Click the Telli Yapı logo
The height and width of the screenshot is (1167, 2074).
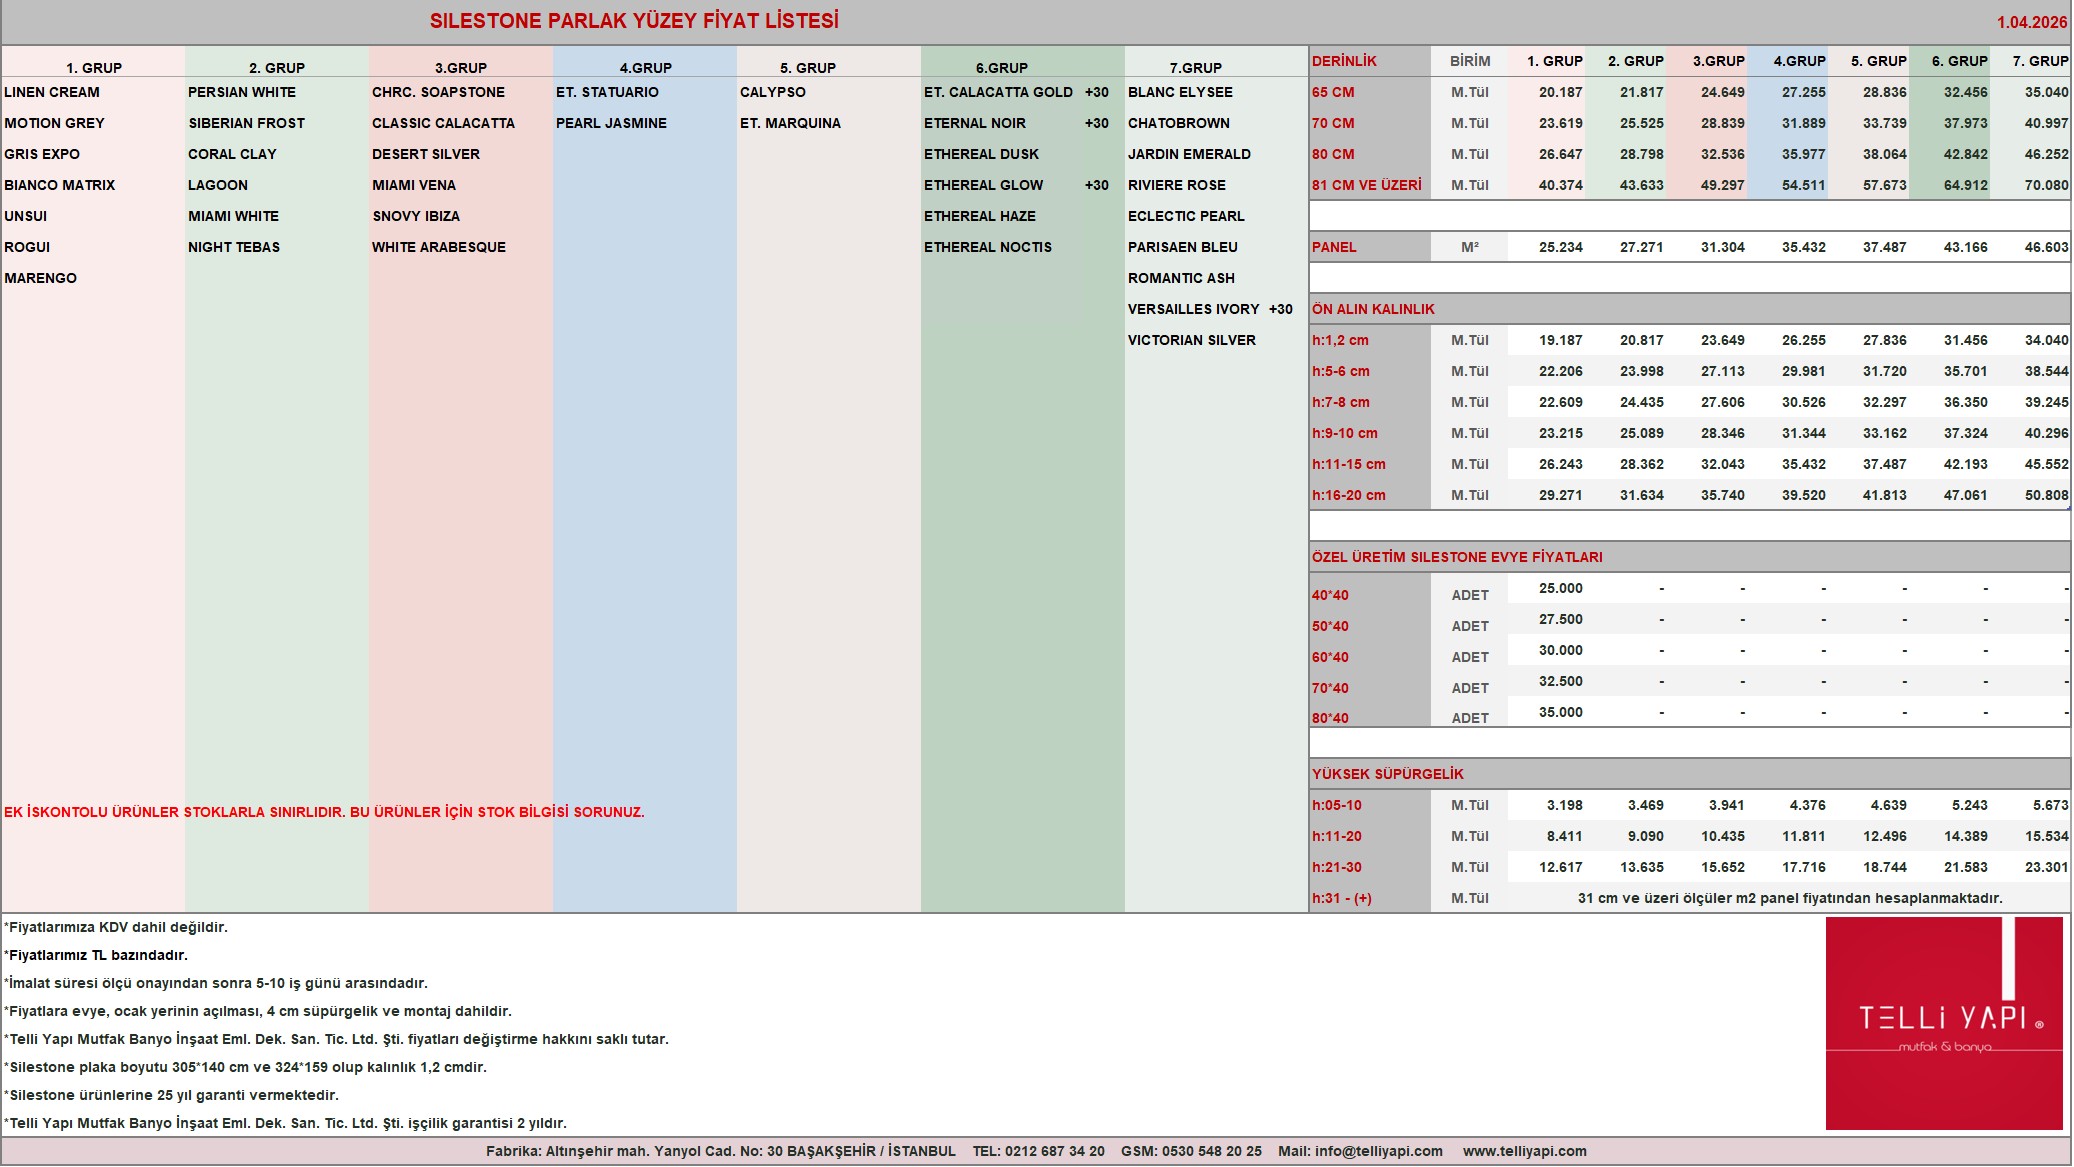pyautogui.click(x=1944, y=1024)
